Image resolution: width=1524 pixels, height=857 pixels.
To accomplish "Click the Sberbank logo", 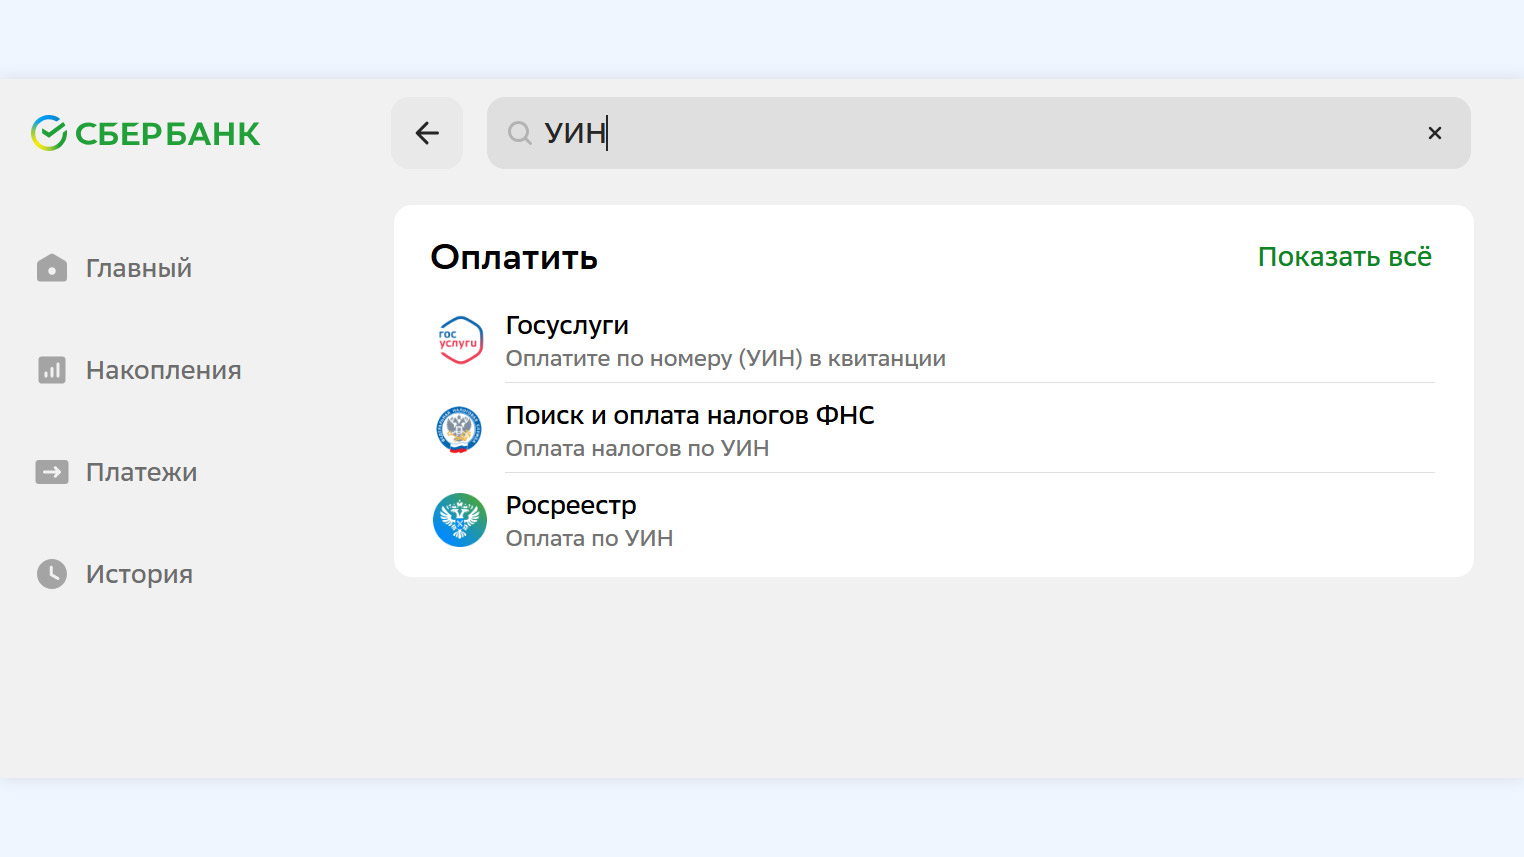I will tap(145, 133).
